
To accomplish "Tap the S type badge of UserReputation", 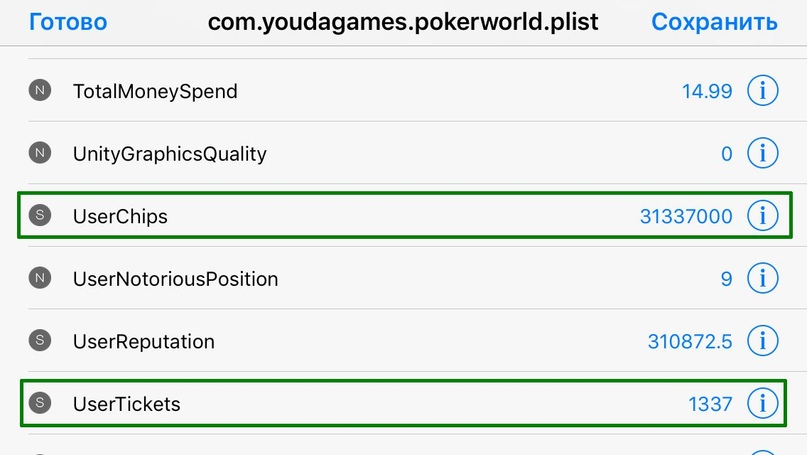I will pyautogui.click(x=40, y=341).
